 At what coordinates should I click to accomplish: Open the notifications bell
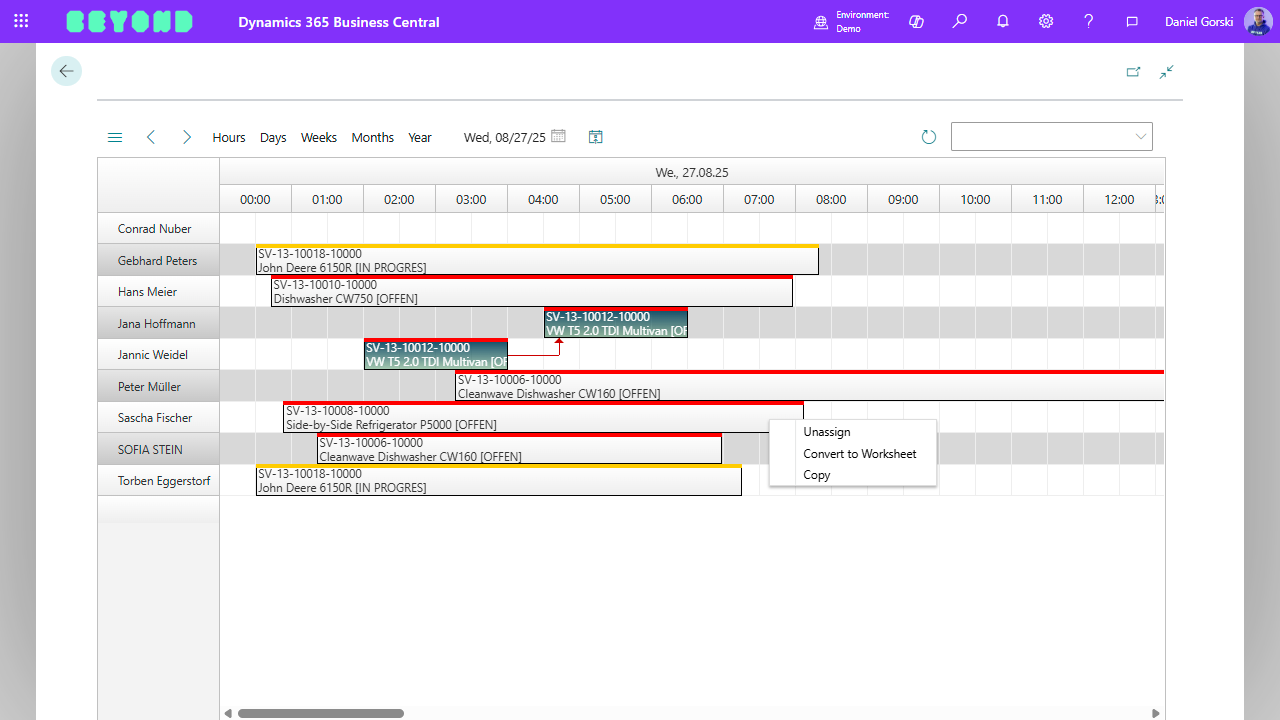pos(1002,21)
